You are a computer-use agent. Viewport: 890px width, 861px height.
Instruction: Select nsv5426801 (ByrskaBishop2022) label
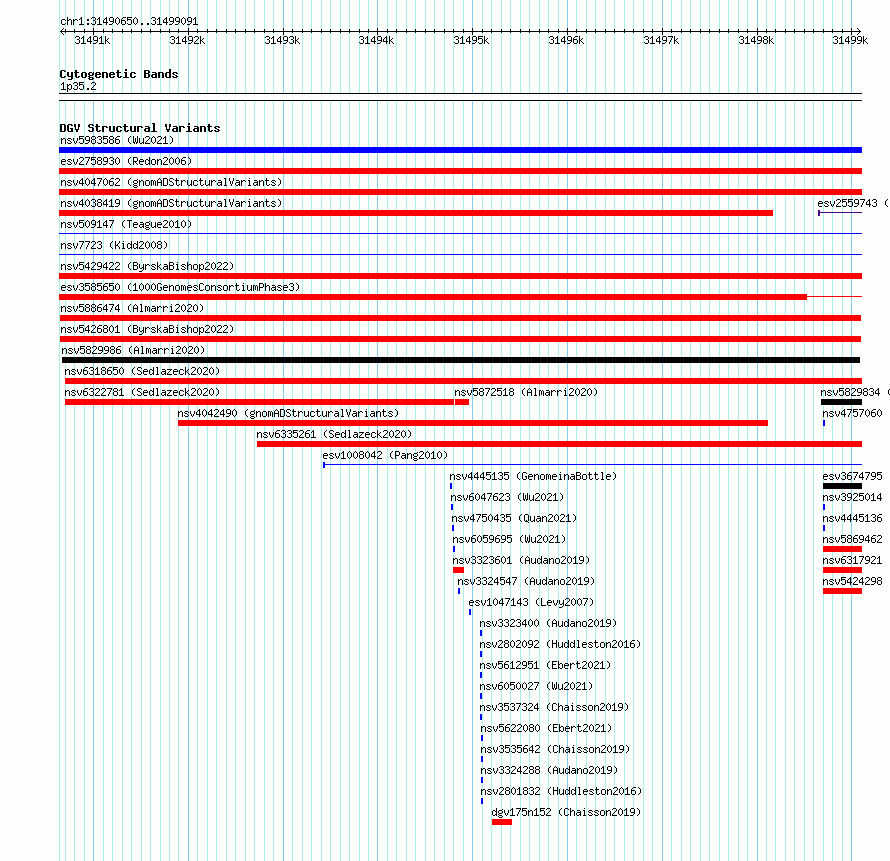147,329
